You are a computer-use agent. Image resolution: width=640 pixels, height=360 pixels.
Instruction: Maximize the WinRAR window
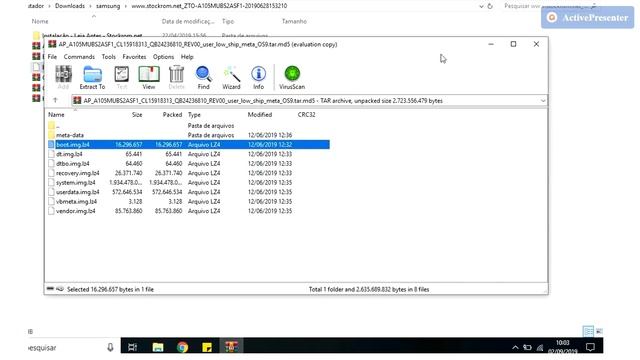[x=513, y=44]
